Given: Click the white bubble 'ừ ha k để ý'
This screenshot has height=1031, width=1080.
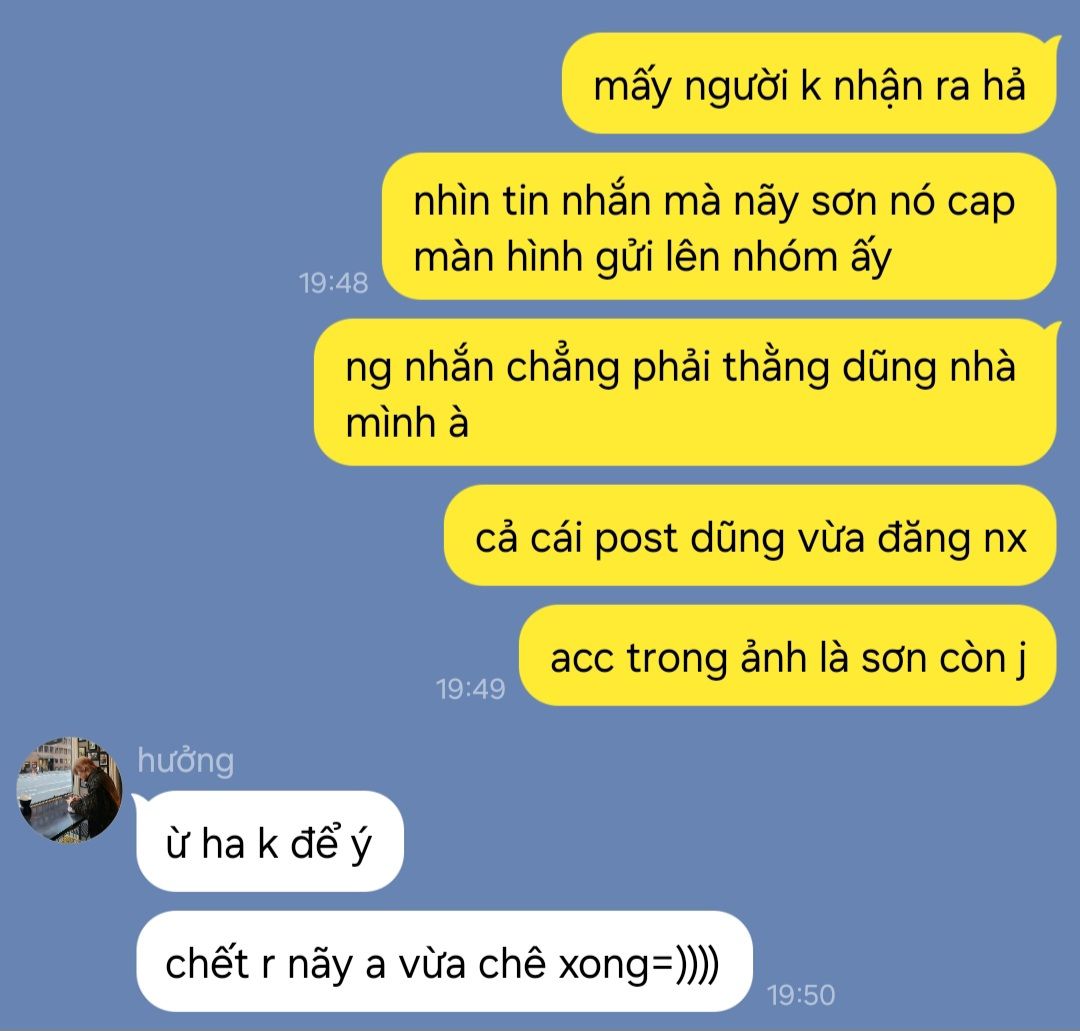Looking at the screenshot, I should click(269, 842).
